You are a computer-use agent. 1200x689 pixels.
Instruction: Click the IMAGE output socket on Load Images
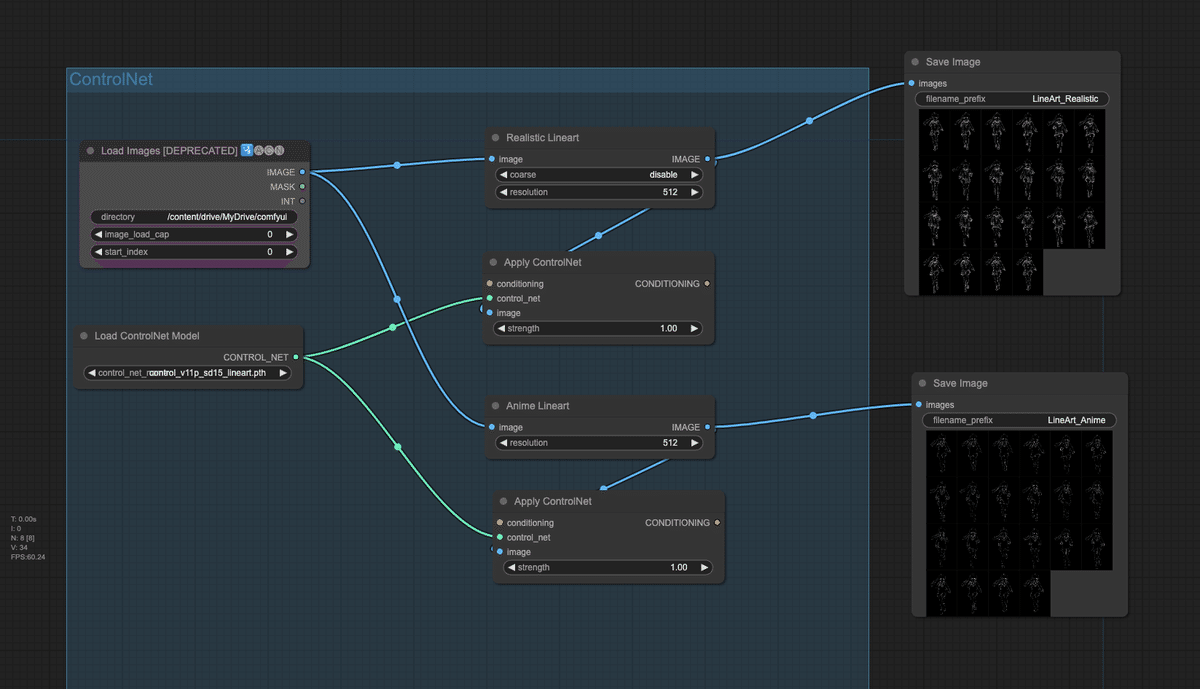coord(302,172)
